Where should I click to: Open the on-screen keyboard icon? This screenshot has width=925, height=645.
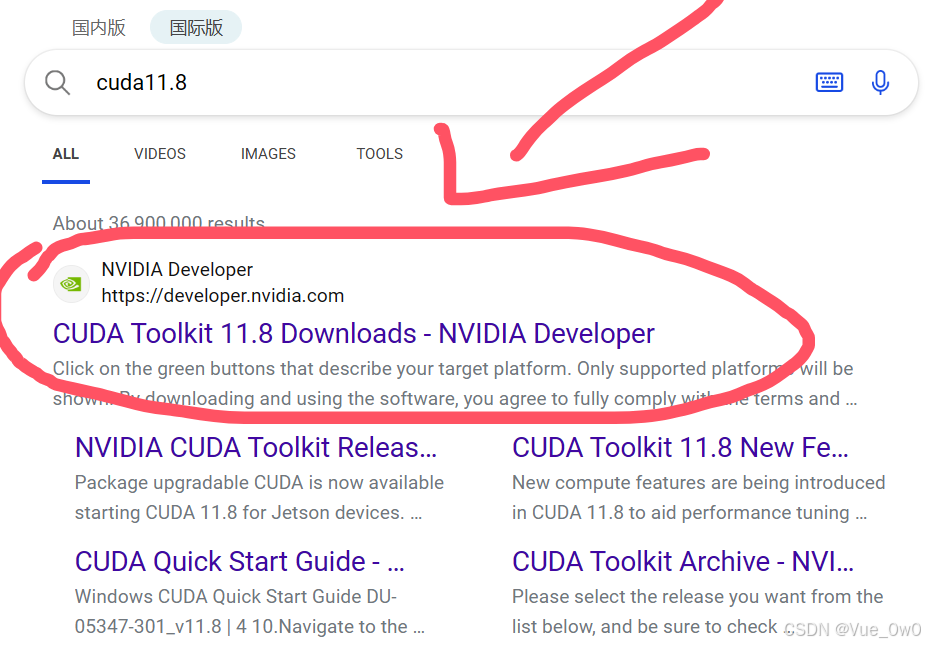coord(829,82)
